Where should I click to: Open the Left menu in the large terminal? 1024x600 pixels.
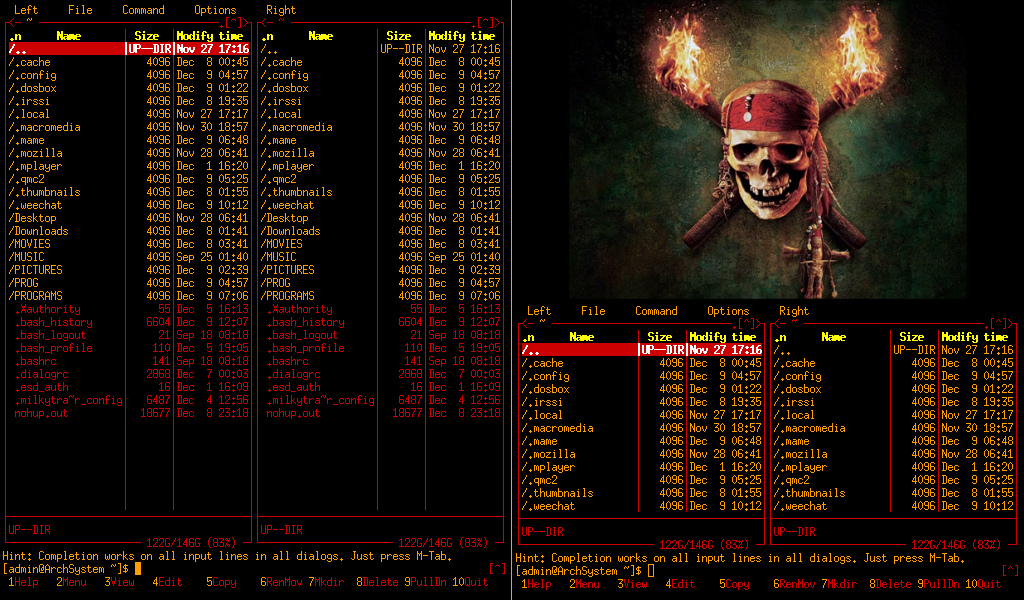[x=26, y=10]
